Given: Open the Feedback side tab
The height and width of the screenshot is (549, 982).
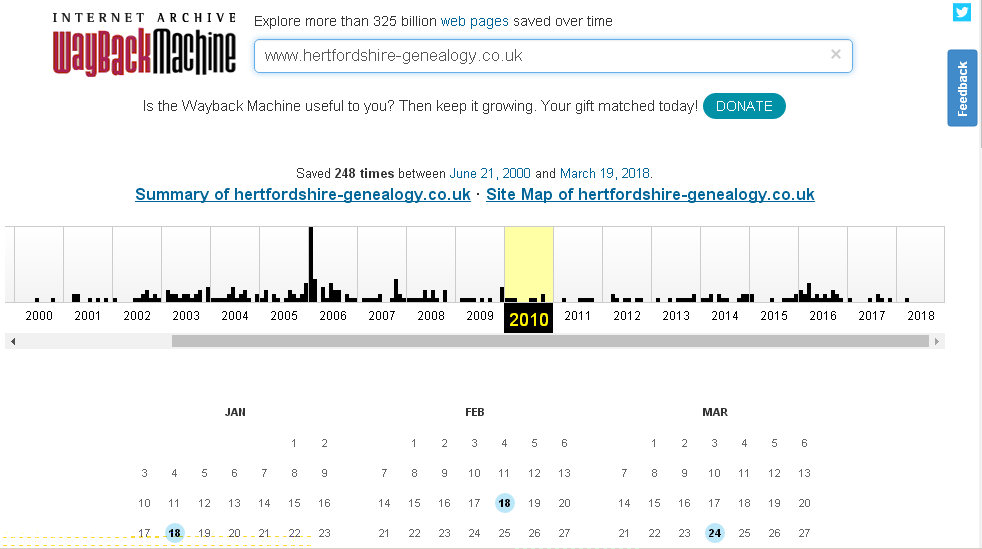Looking at the screenshot, I should point(962,88).
